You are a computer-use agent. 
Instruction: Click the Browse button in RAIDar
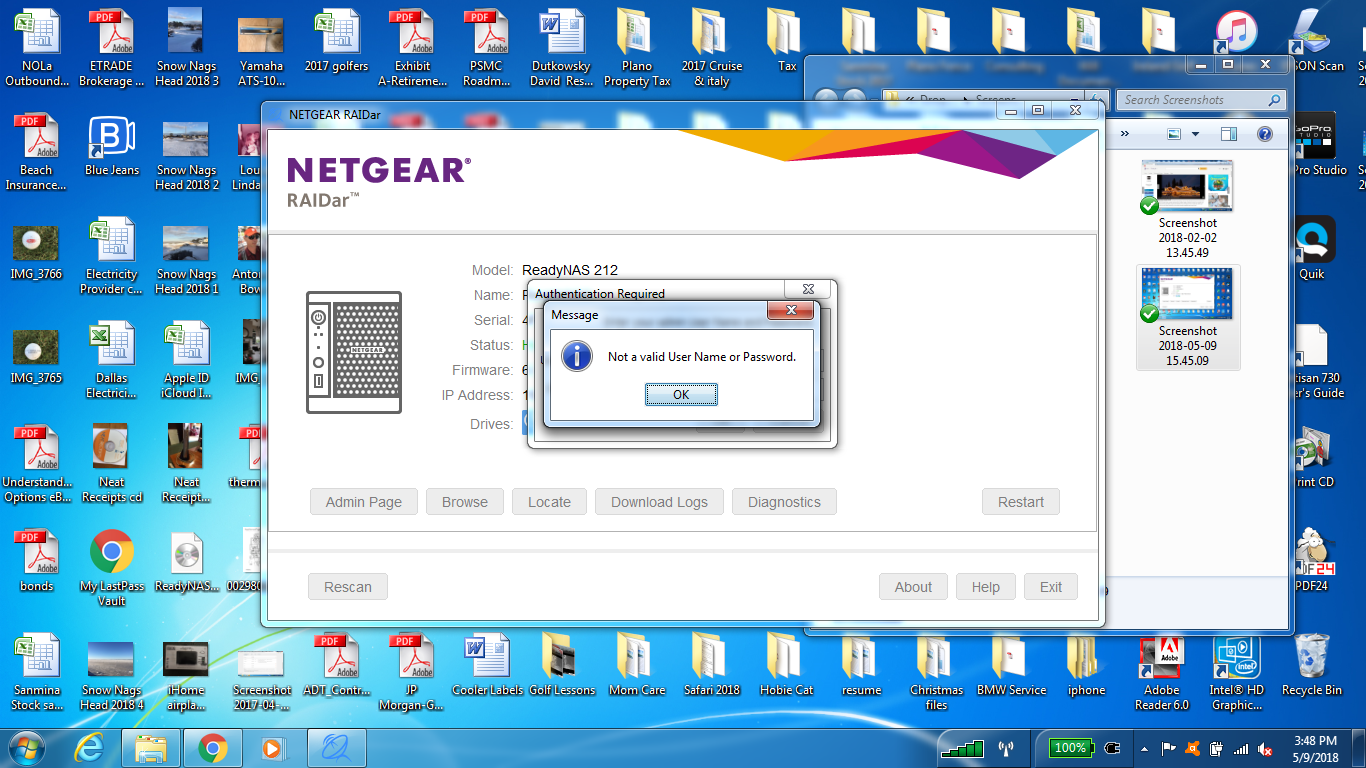point(465,502)
